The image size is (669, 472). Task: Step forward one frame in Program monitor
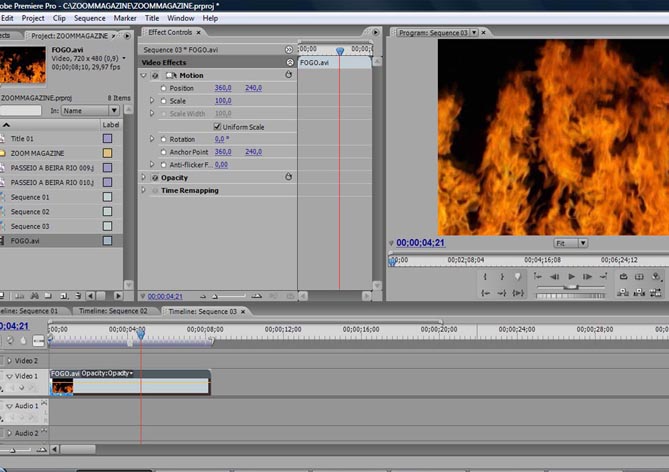pos(589,277)
